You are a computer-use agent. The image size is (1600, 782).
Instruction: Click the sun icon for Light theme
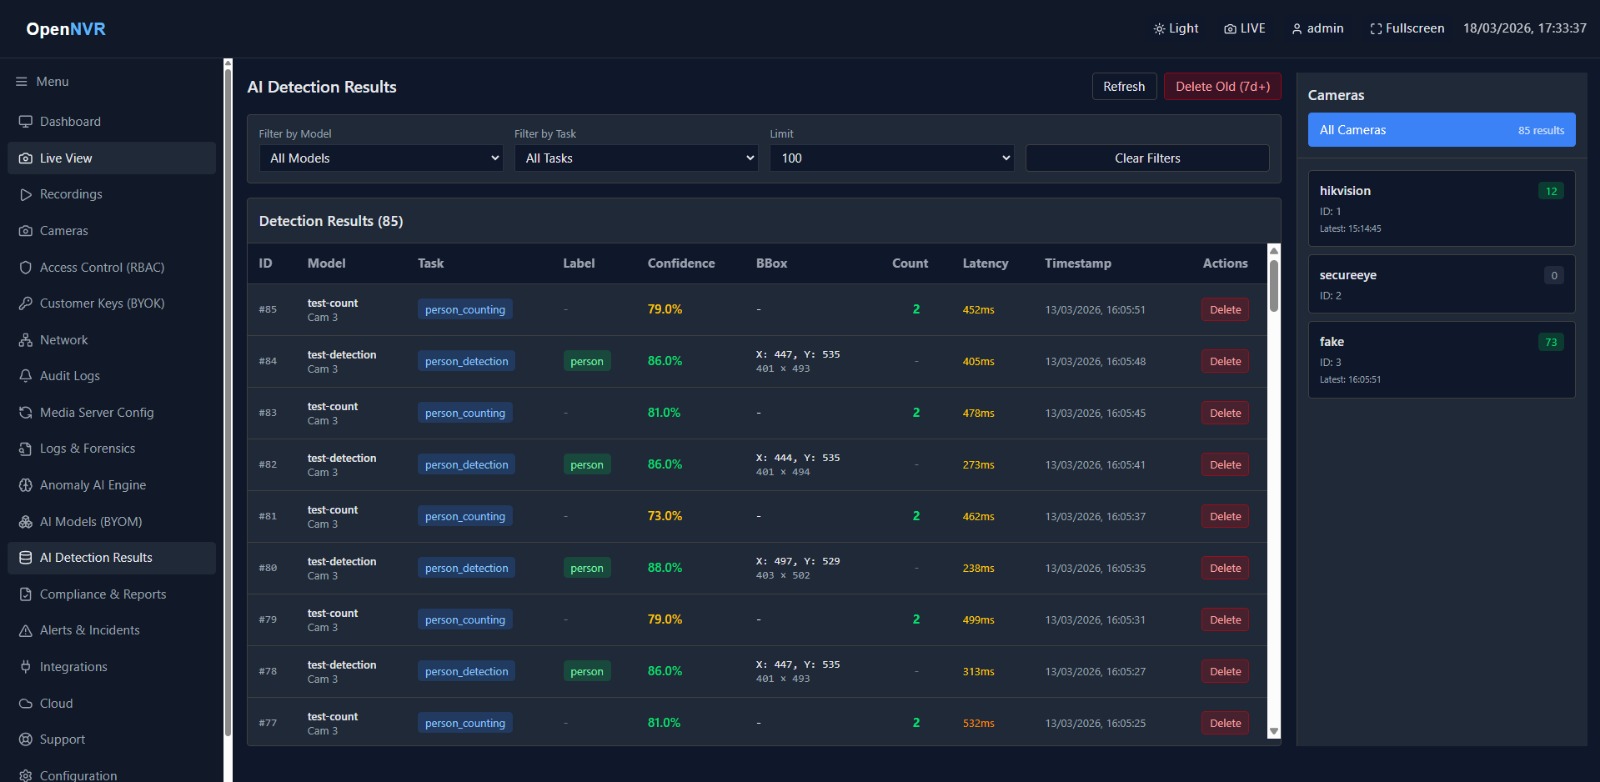1159,29
